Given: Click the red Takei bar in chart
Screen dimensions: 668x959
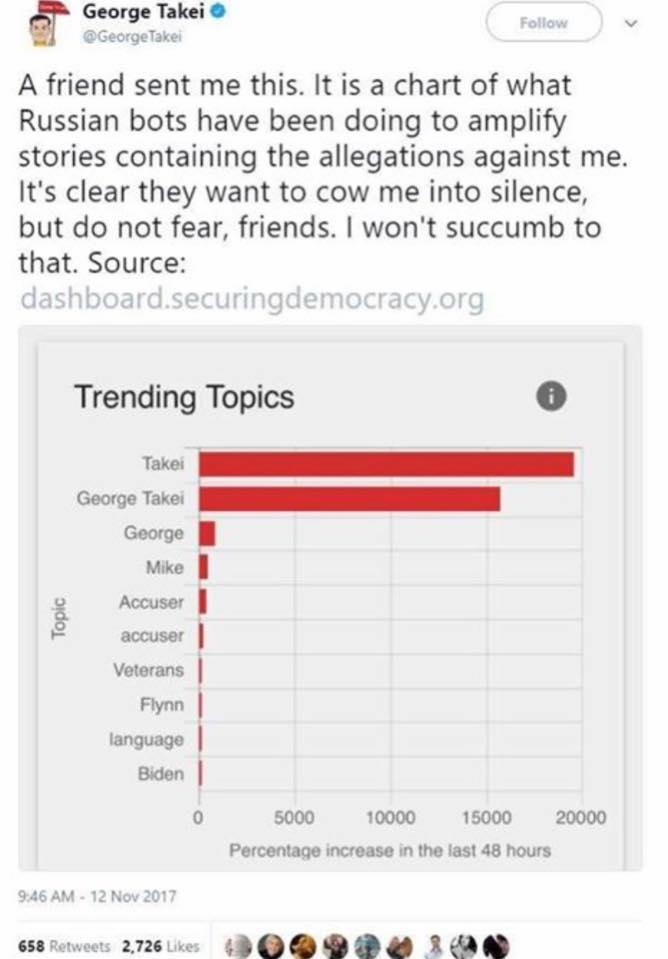Looking at the screenshot, I should pyautogui.click(x=387, y=464).
